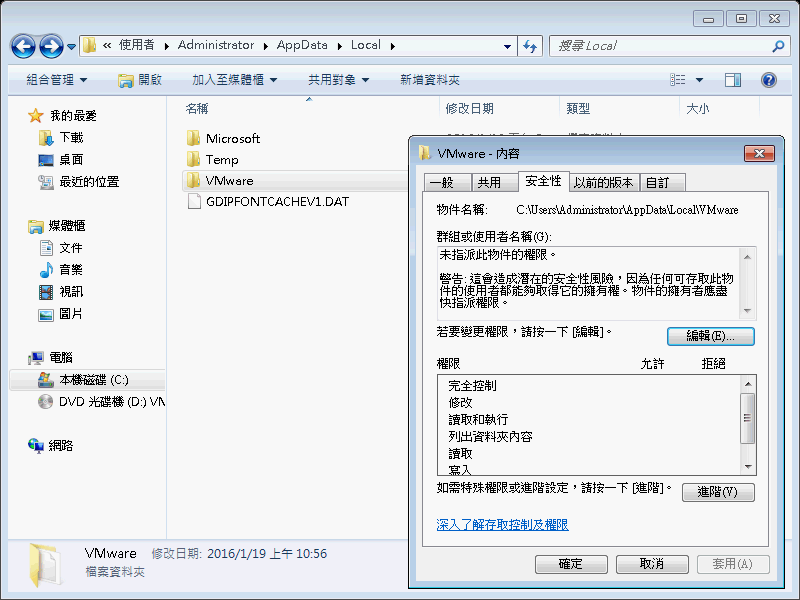Click 確定 in the VMware properties dialog
This screenshot has height=600, width=800.
click(571, 564)
